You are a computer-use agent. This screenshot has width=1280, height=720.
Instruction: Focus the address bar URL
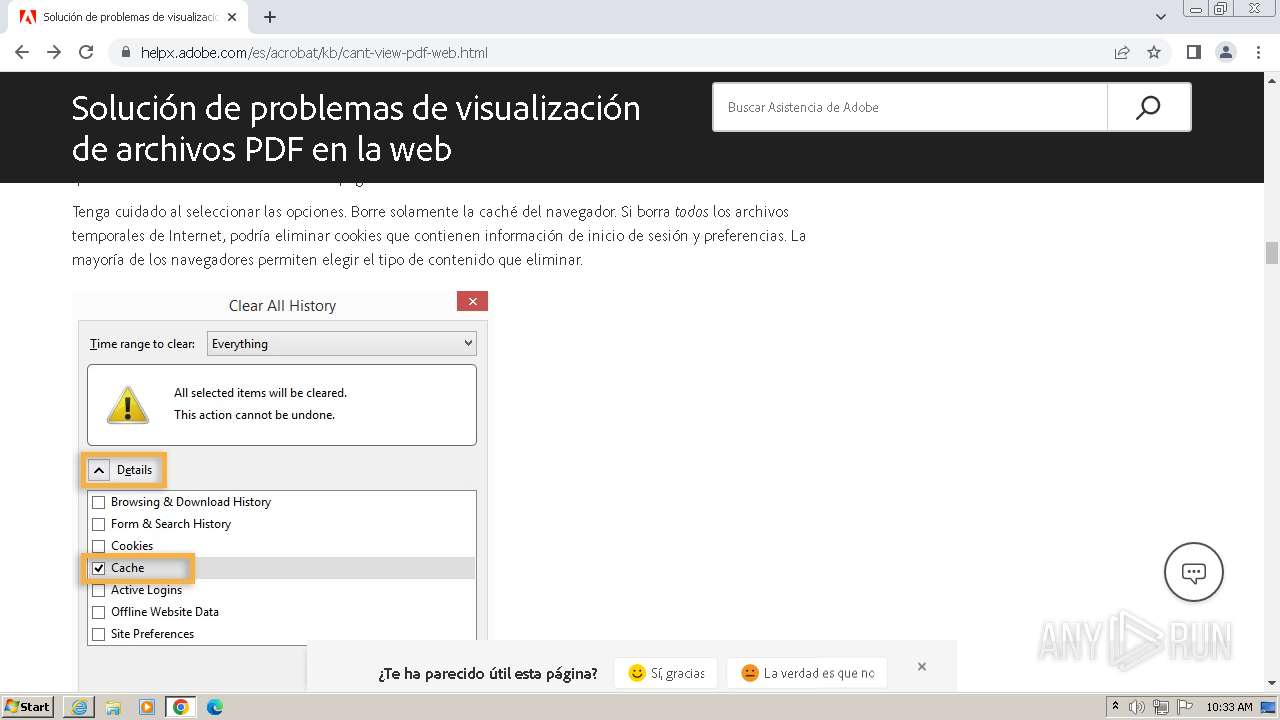[314, 52]
